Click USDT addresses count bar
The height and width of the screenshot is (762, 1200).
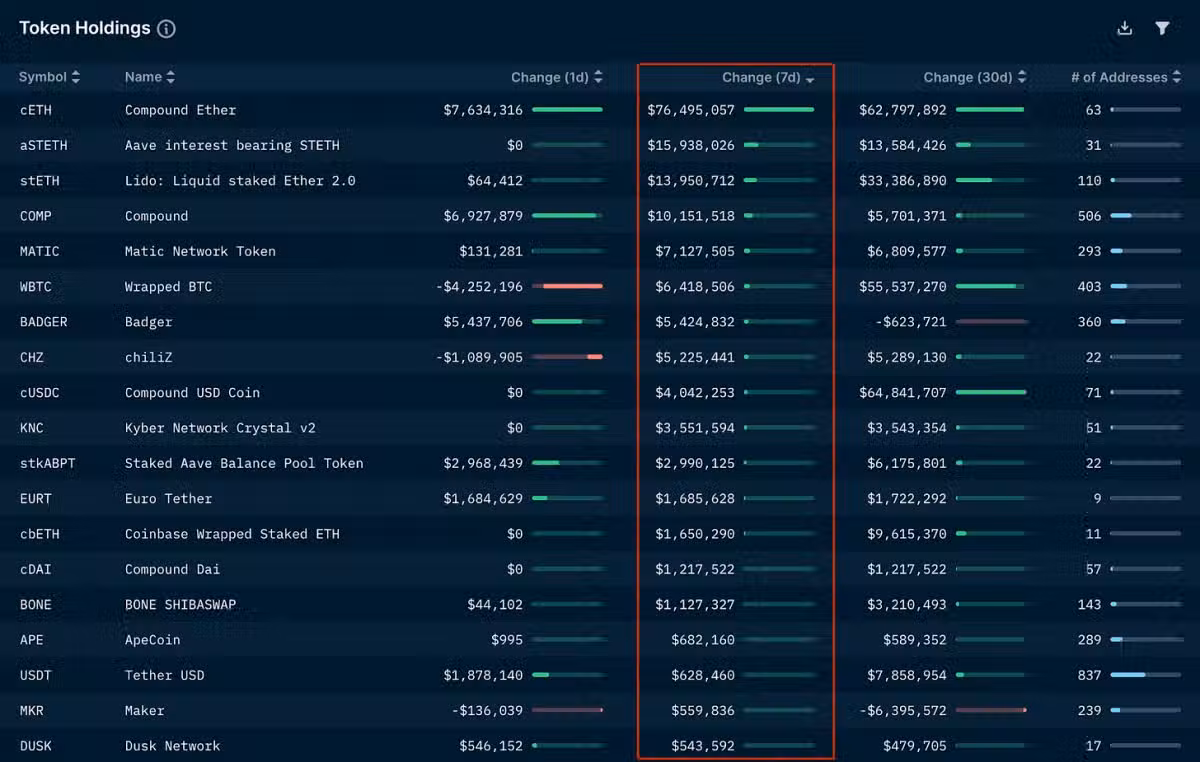pyautogui.click(x=1145, y=675)
